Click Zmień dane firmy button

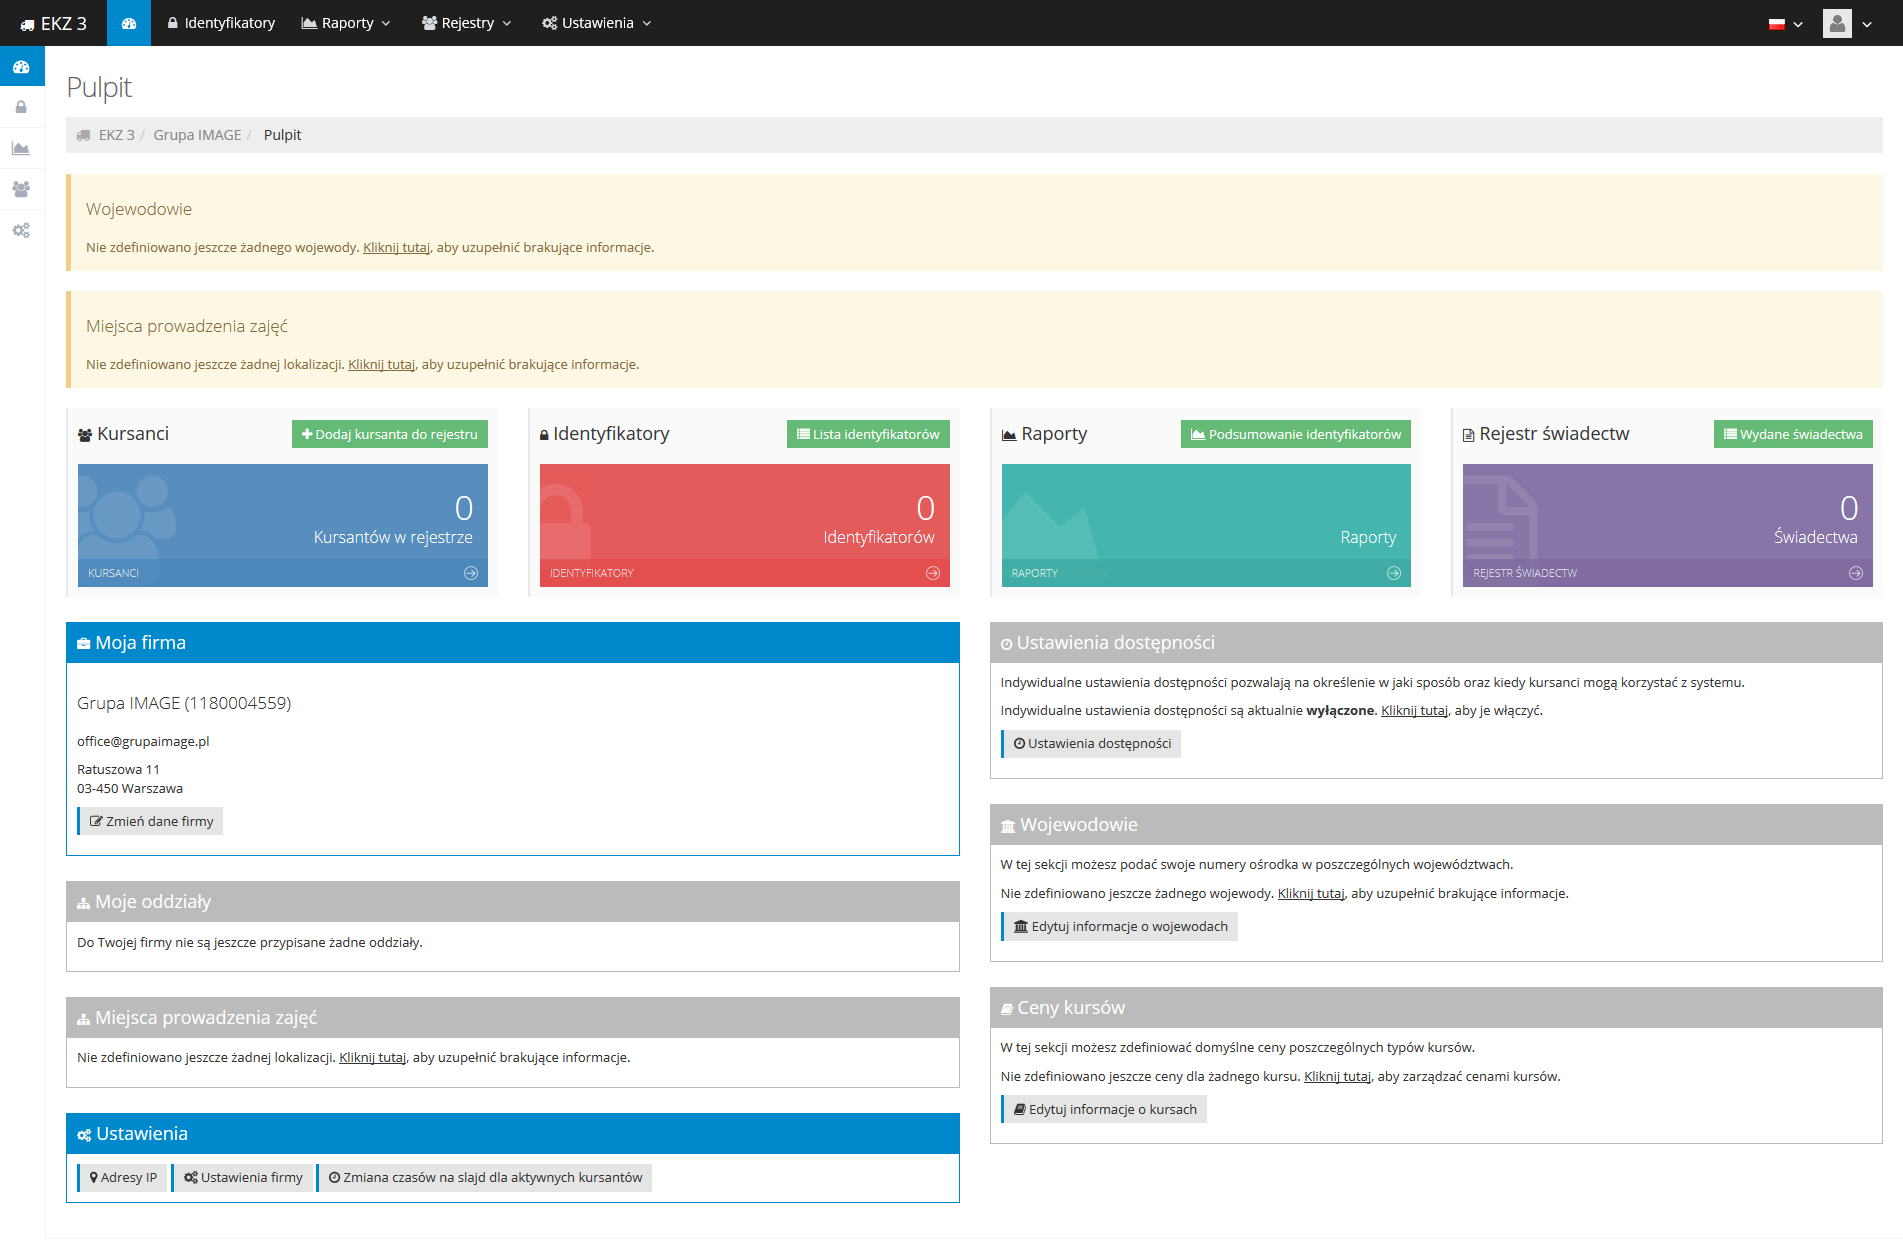click(x=150, y=821)
